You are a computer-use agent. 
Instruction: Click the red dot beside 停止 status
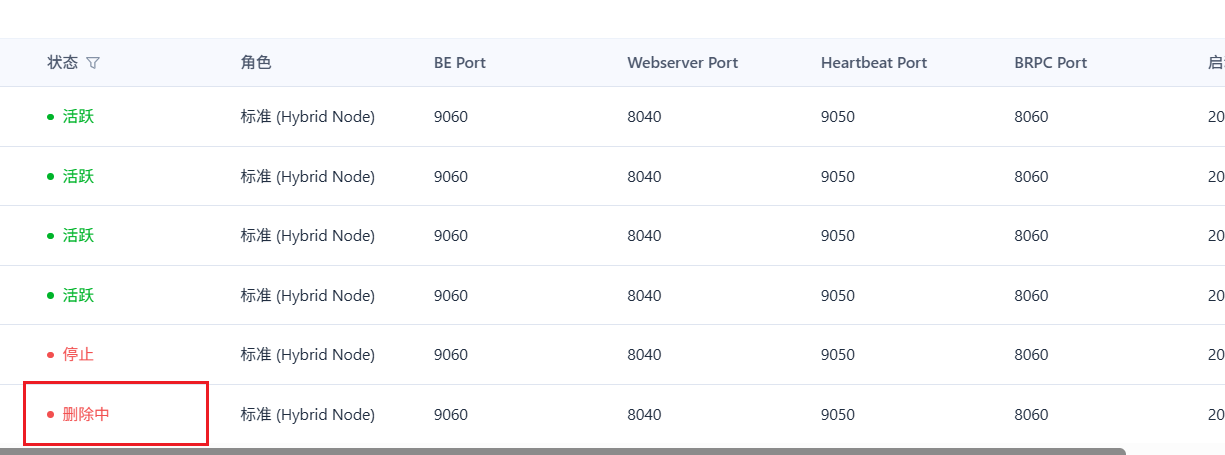(x=51, y=355)
